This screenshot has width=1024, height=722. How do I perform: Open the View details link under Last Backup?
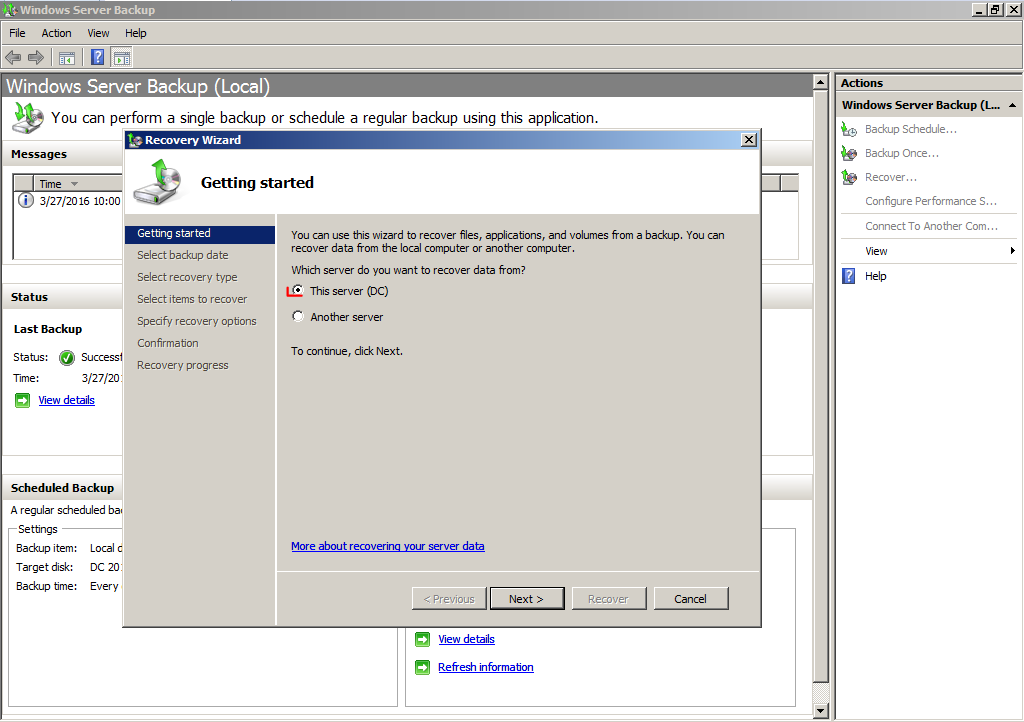coord(67,400)
